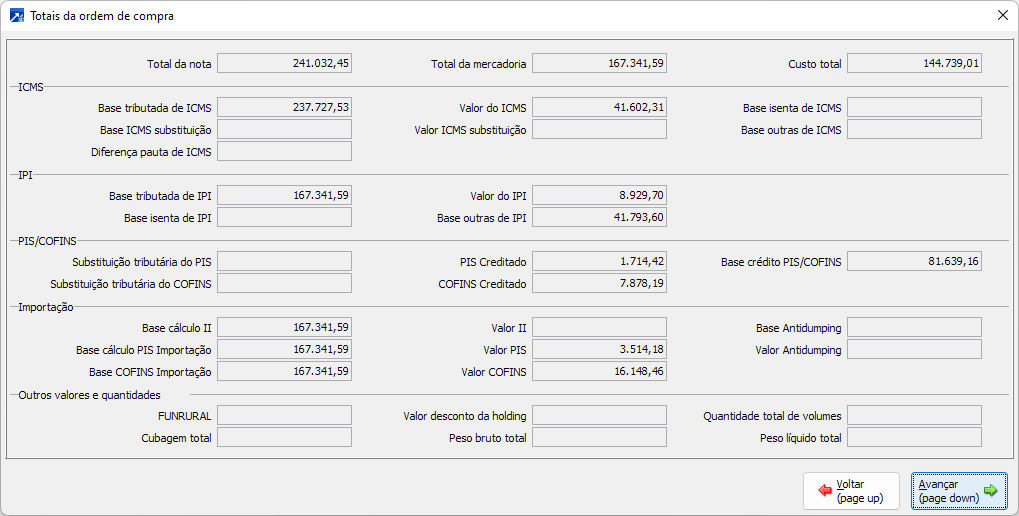Focus the Base tributada de ICMS field

click(x=284, y=107)
